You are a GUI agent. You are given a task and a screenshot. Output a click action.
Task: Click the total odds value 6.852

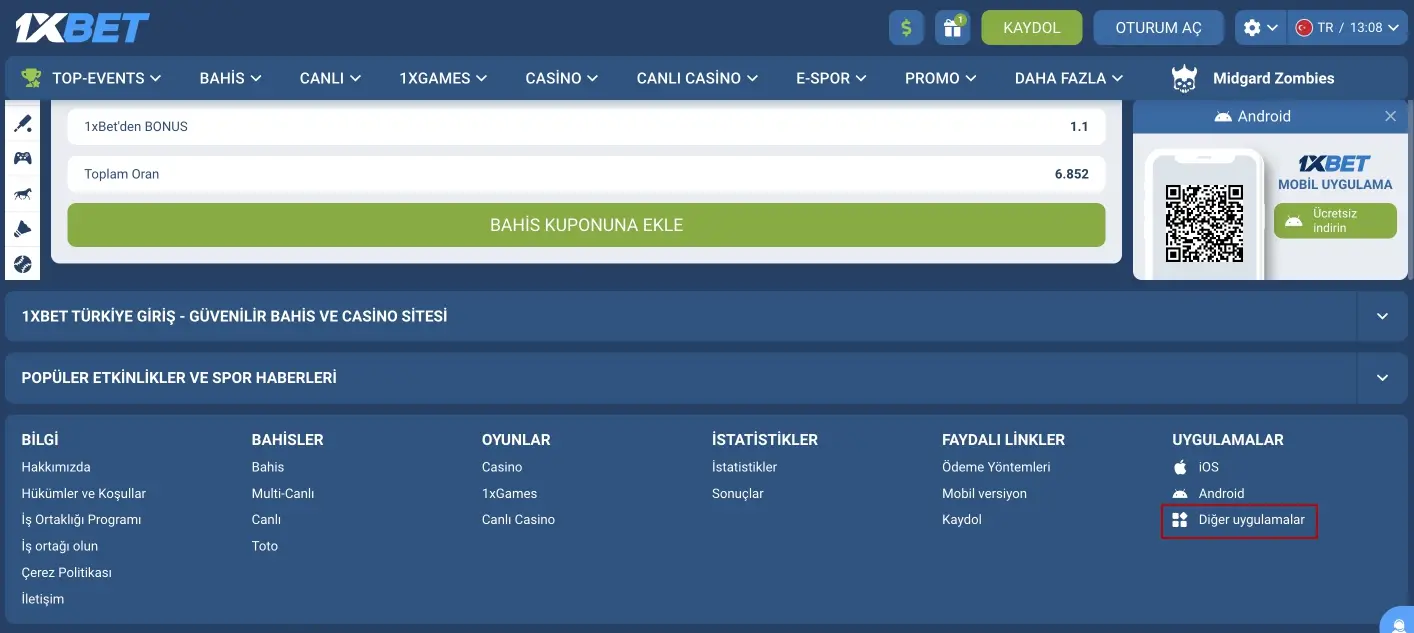click(x=1071, y=174)
